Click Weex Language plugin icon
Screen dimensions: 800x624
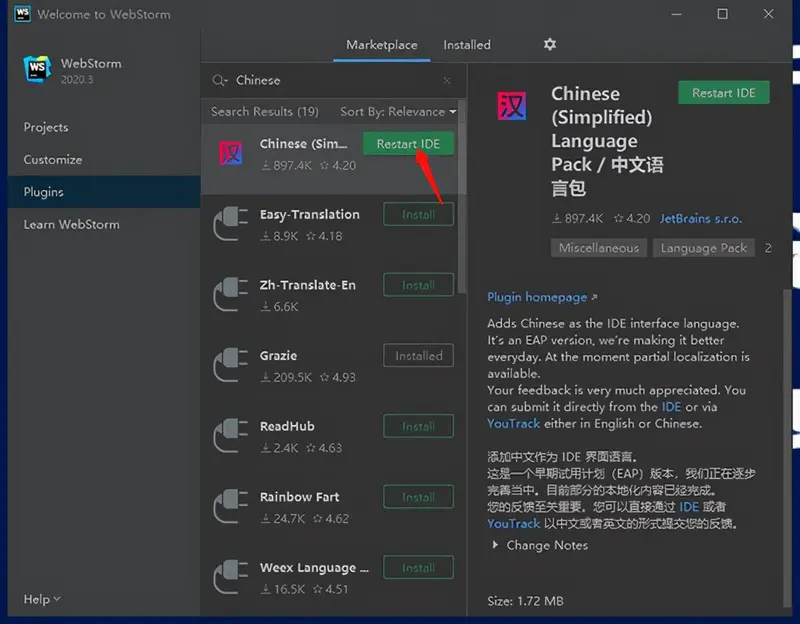(231, 577)
